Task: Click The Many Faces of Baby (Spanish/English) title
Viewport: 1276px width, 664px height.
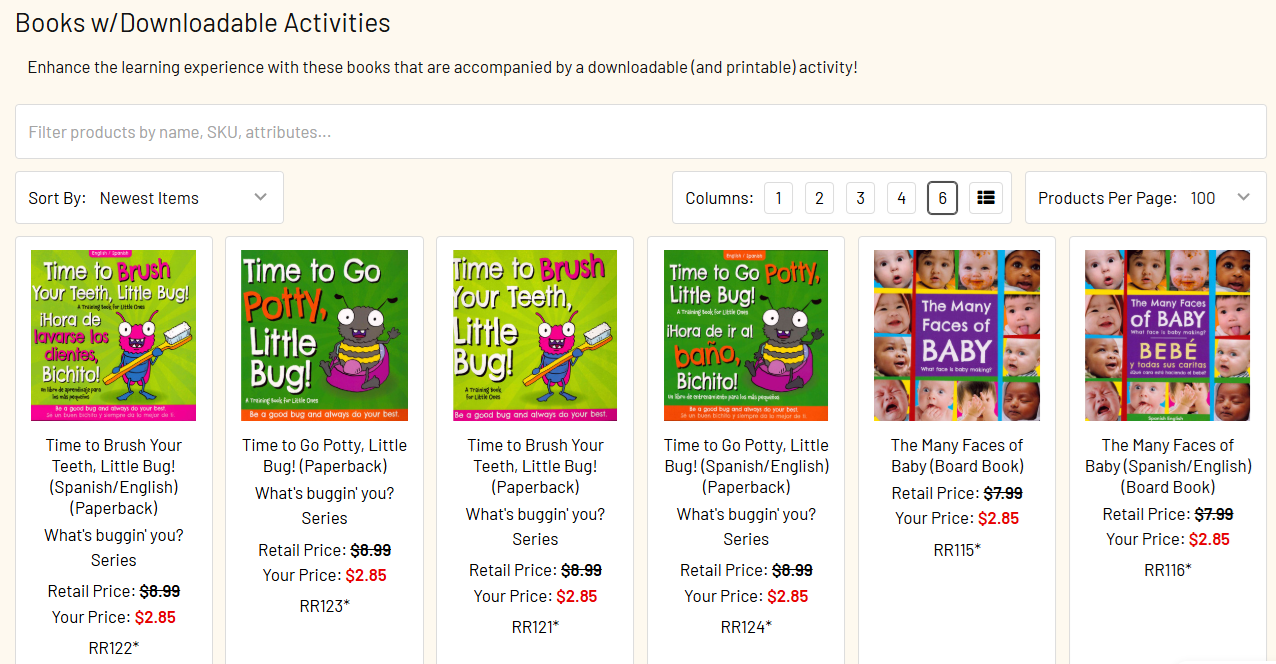Action: [x=1167, y=466]
